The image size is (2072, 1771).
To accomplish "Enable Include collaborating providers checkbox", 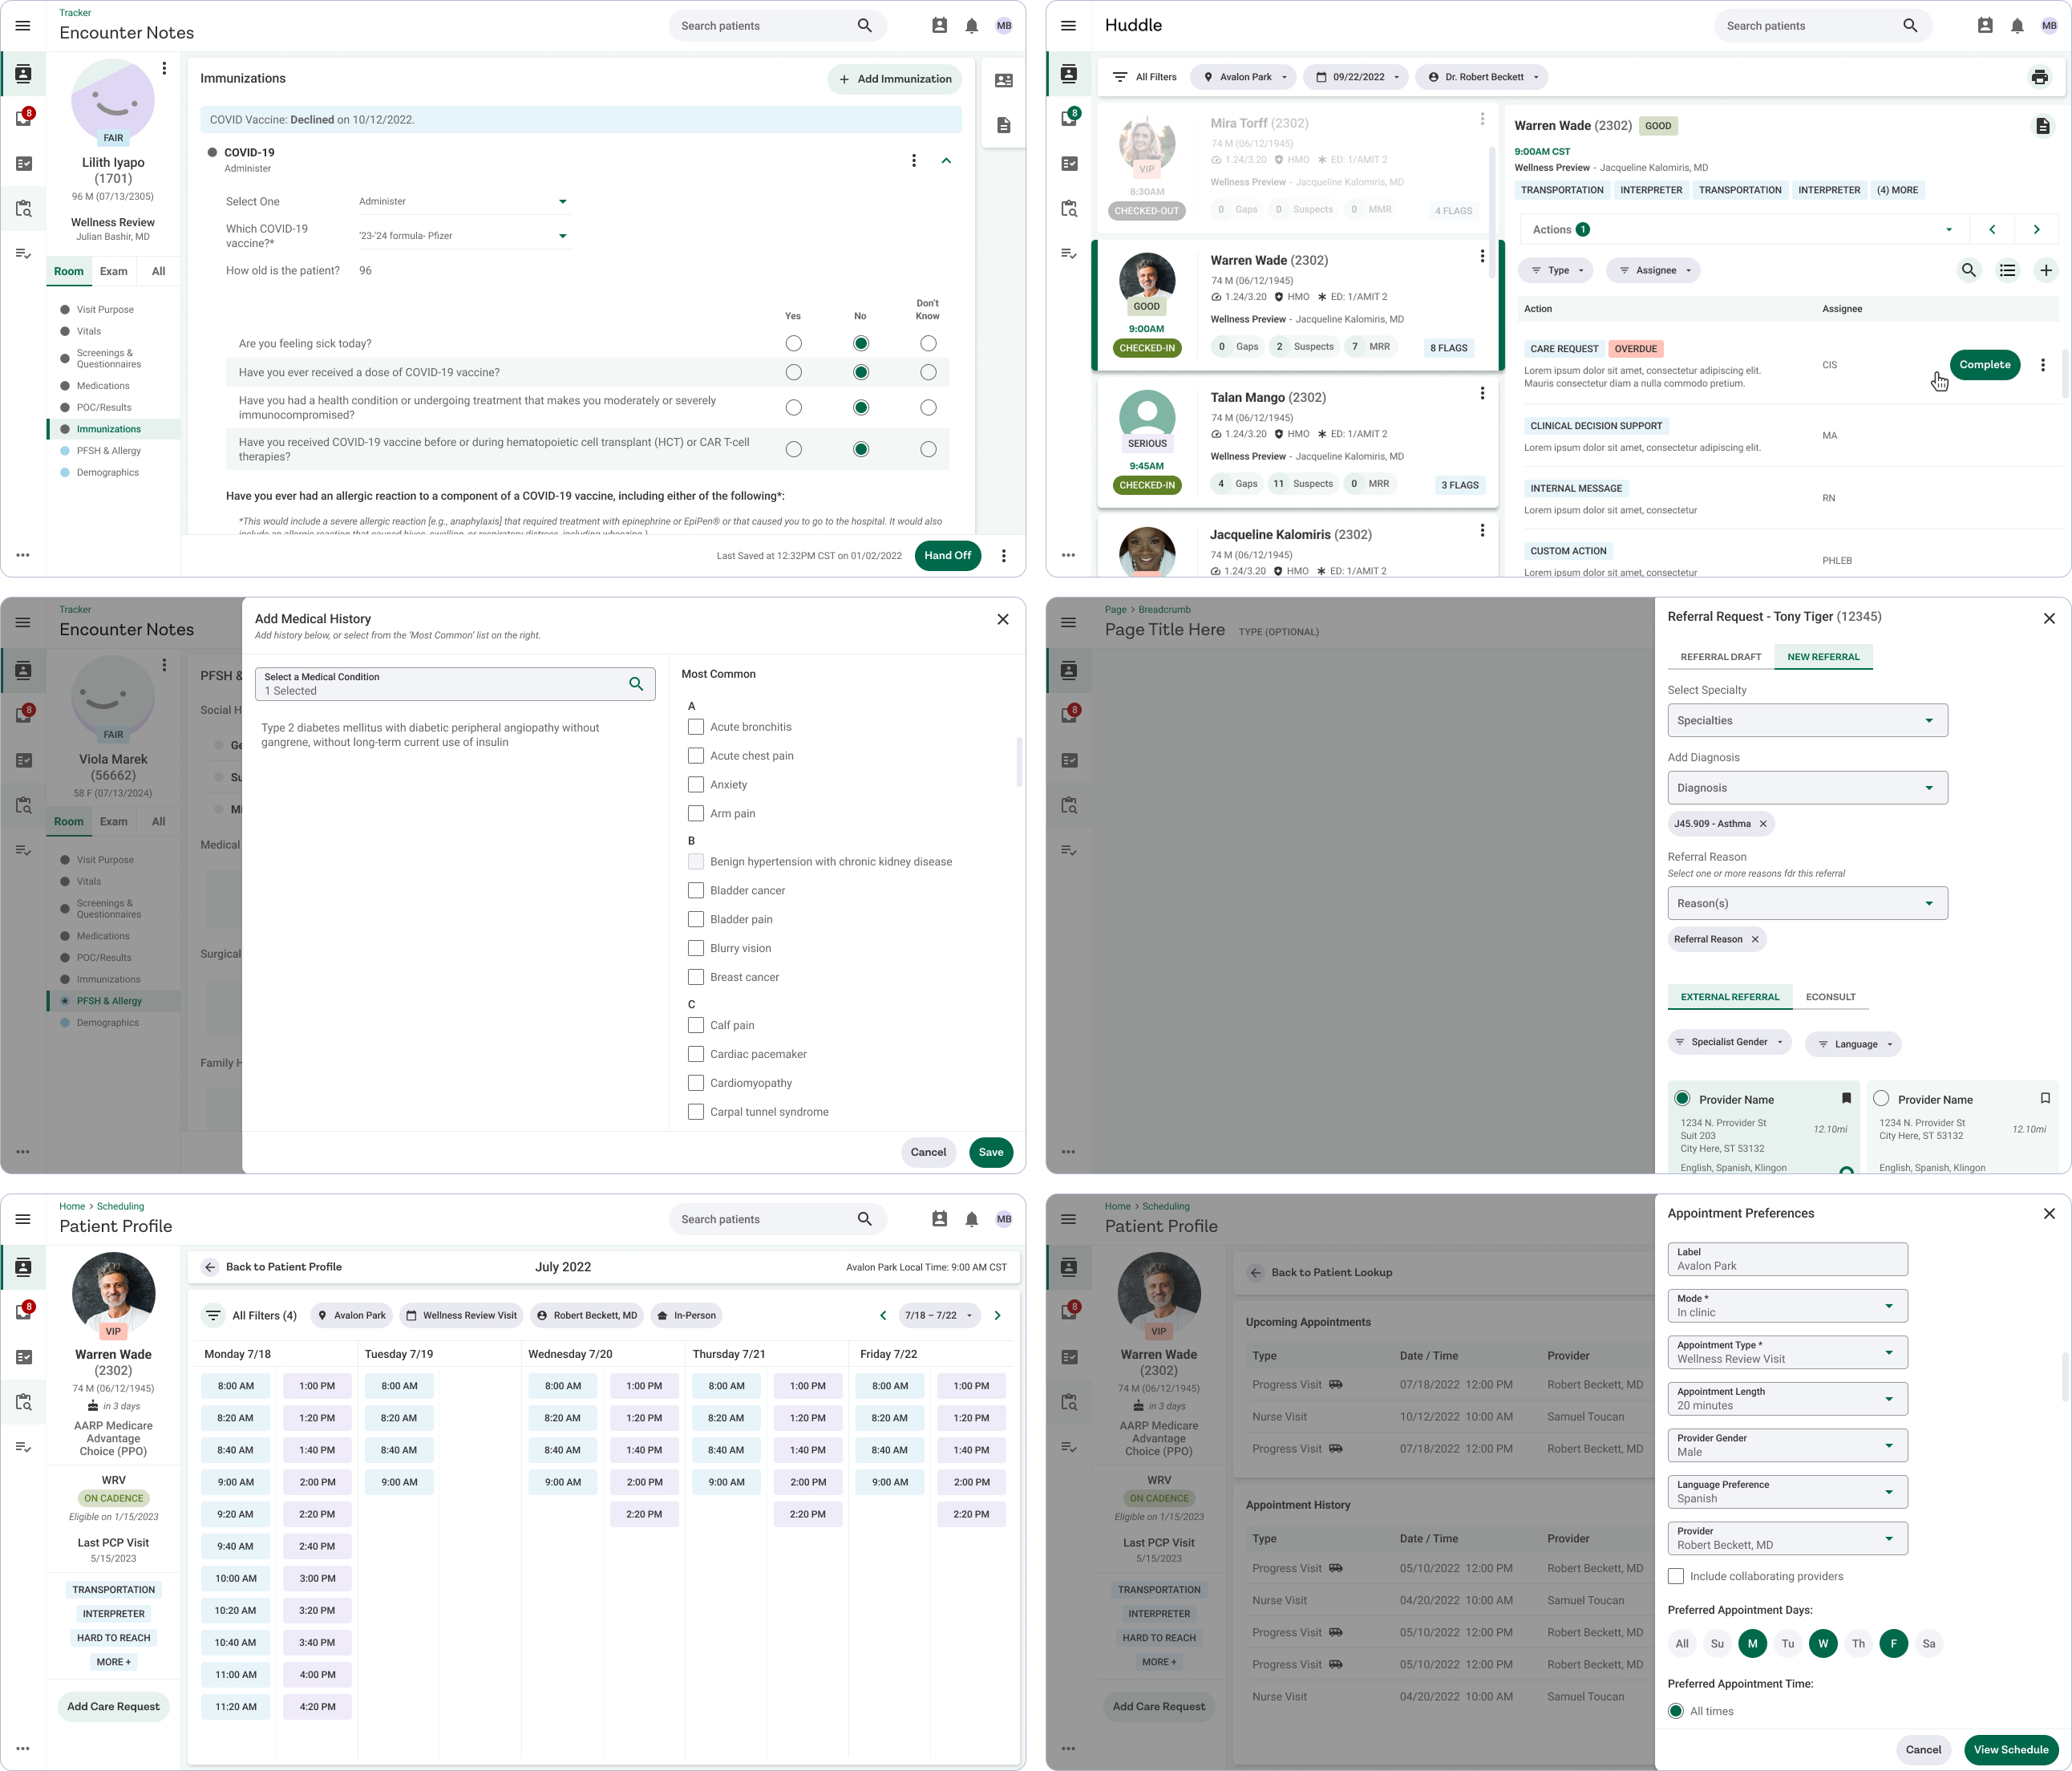I will point(1676,1576).
